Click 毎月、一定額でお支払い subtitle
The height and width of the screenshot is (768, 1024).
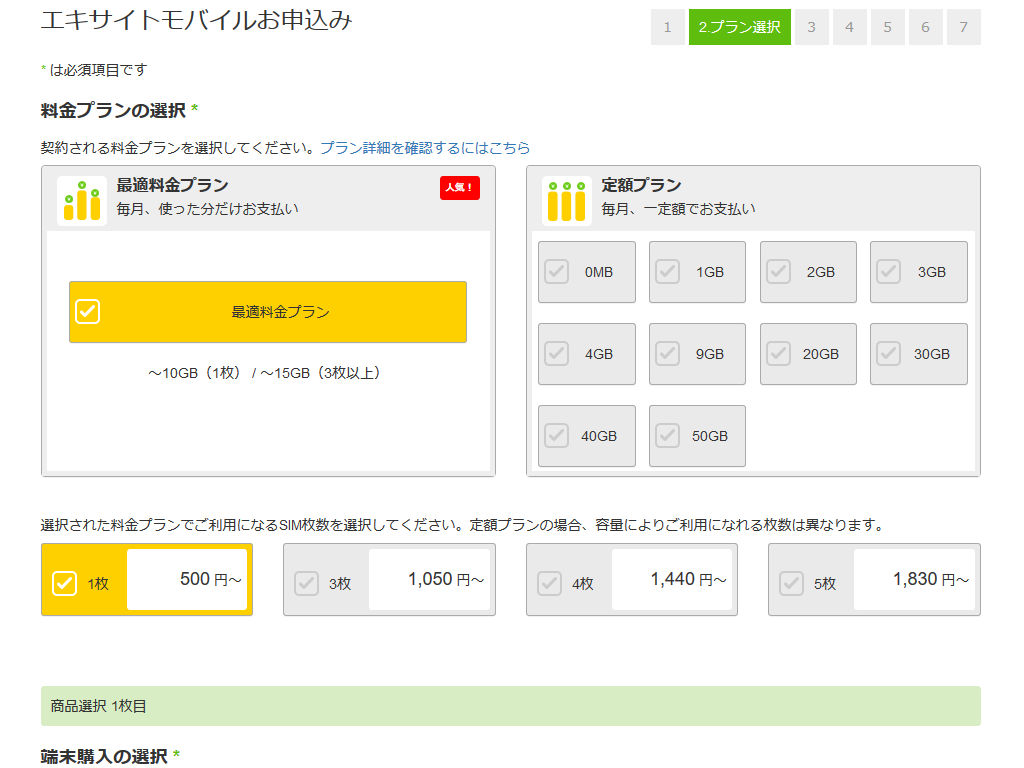(679, 209)
